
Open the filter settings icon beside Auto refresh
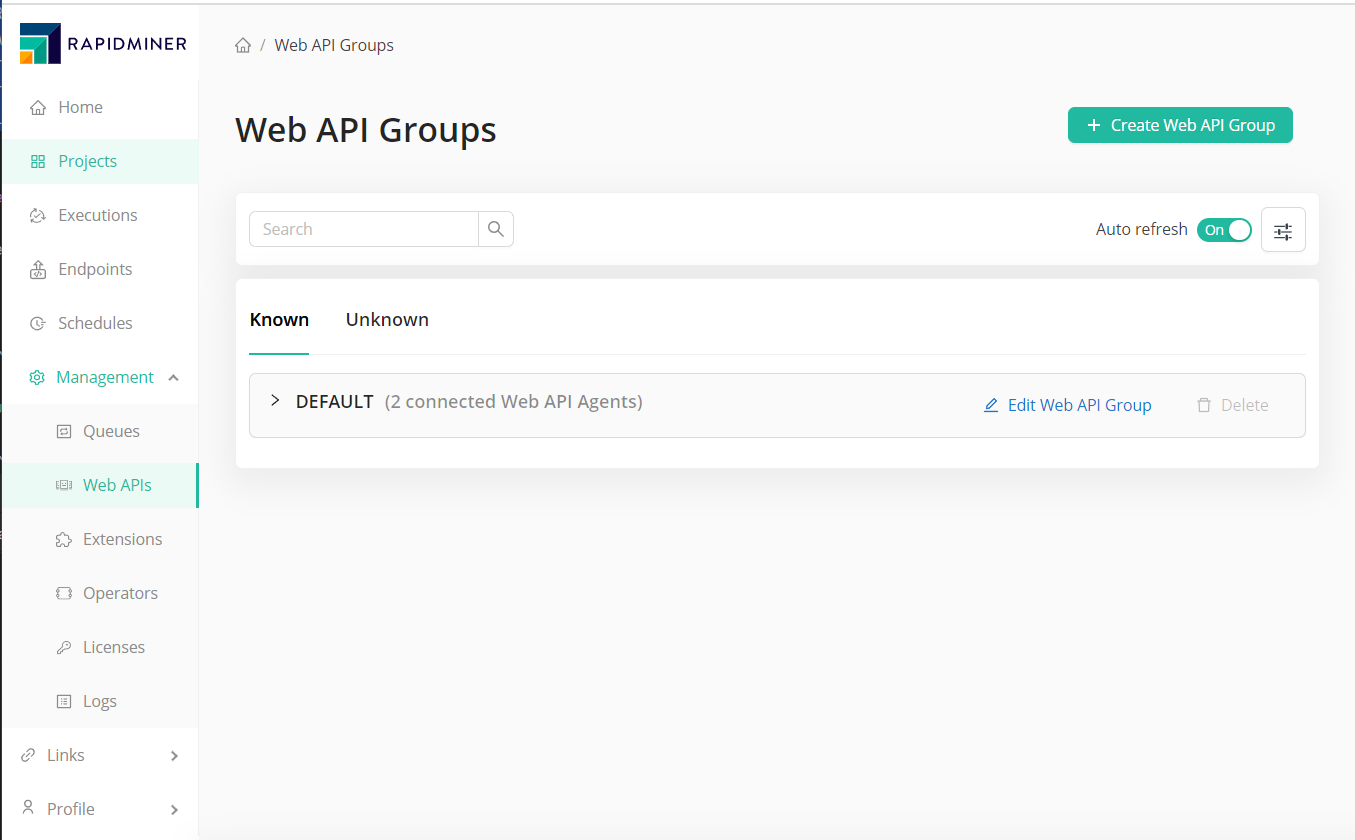pos(1283,229)
